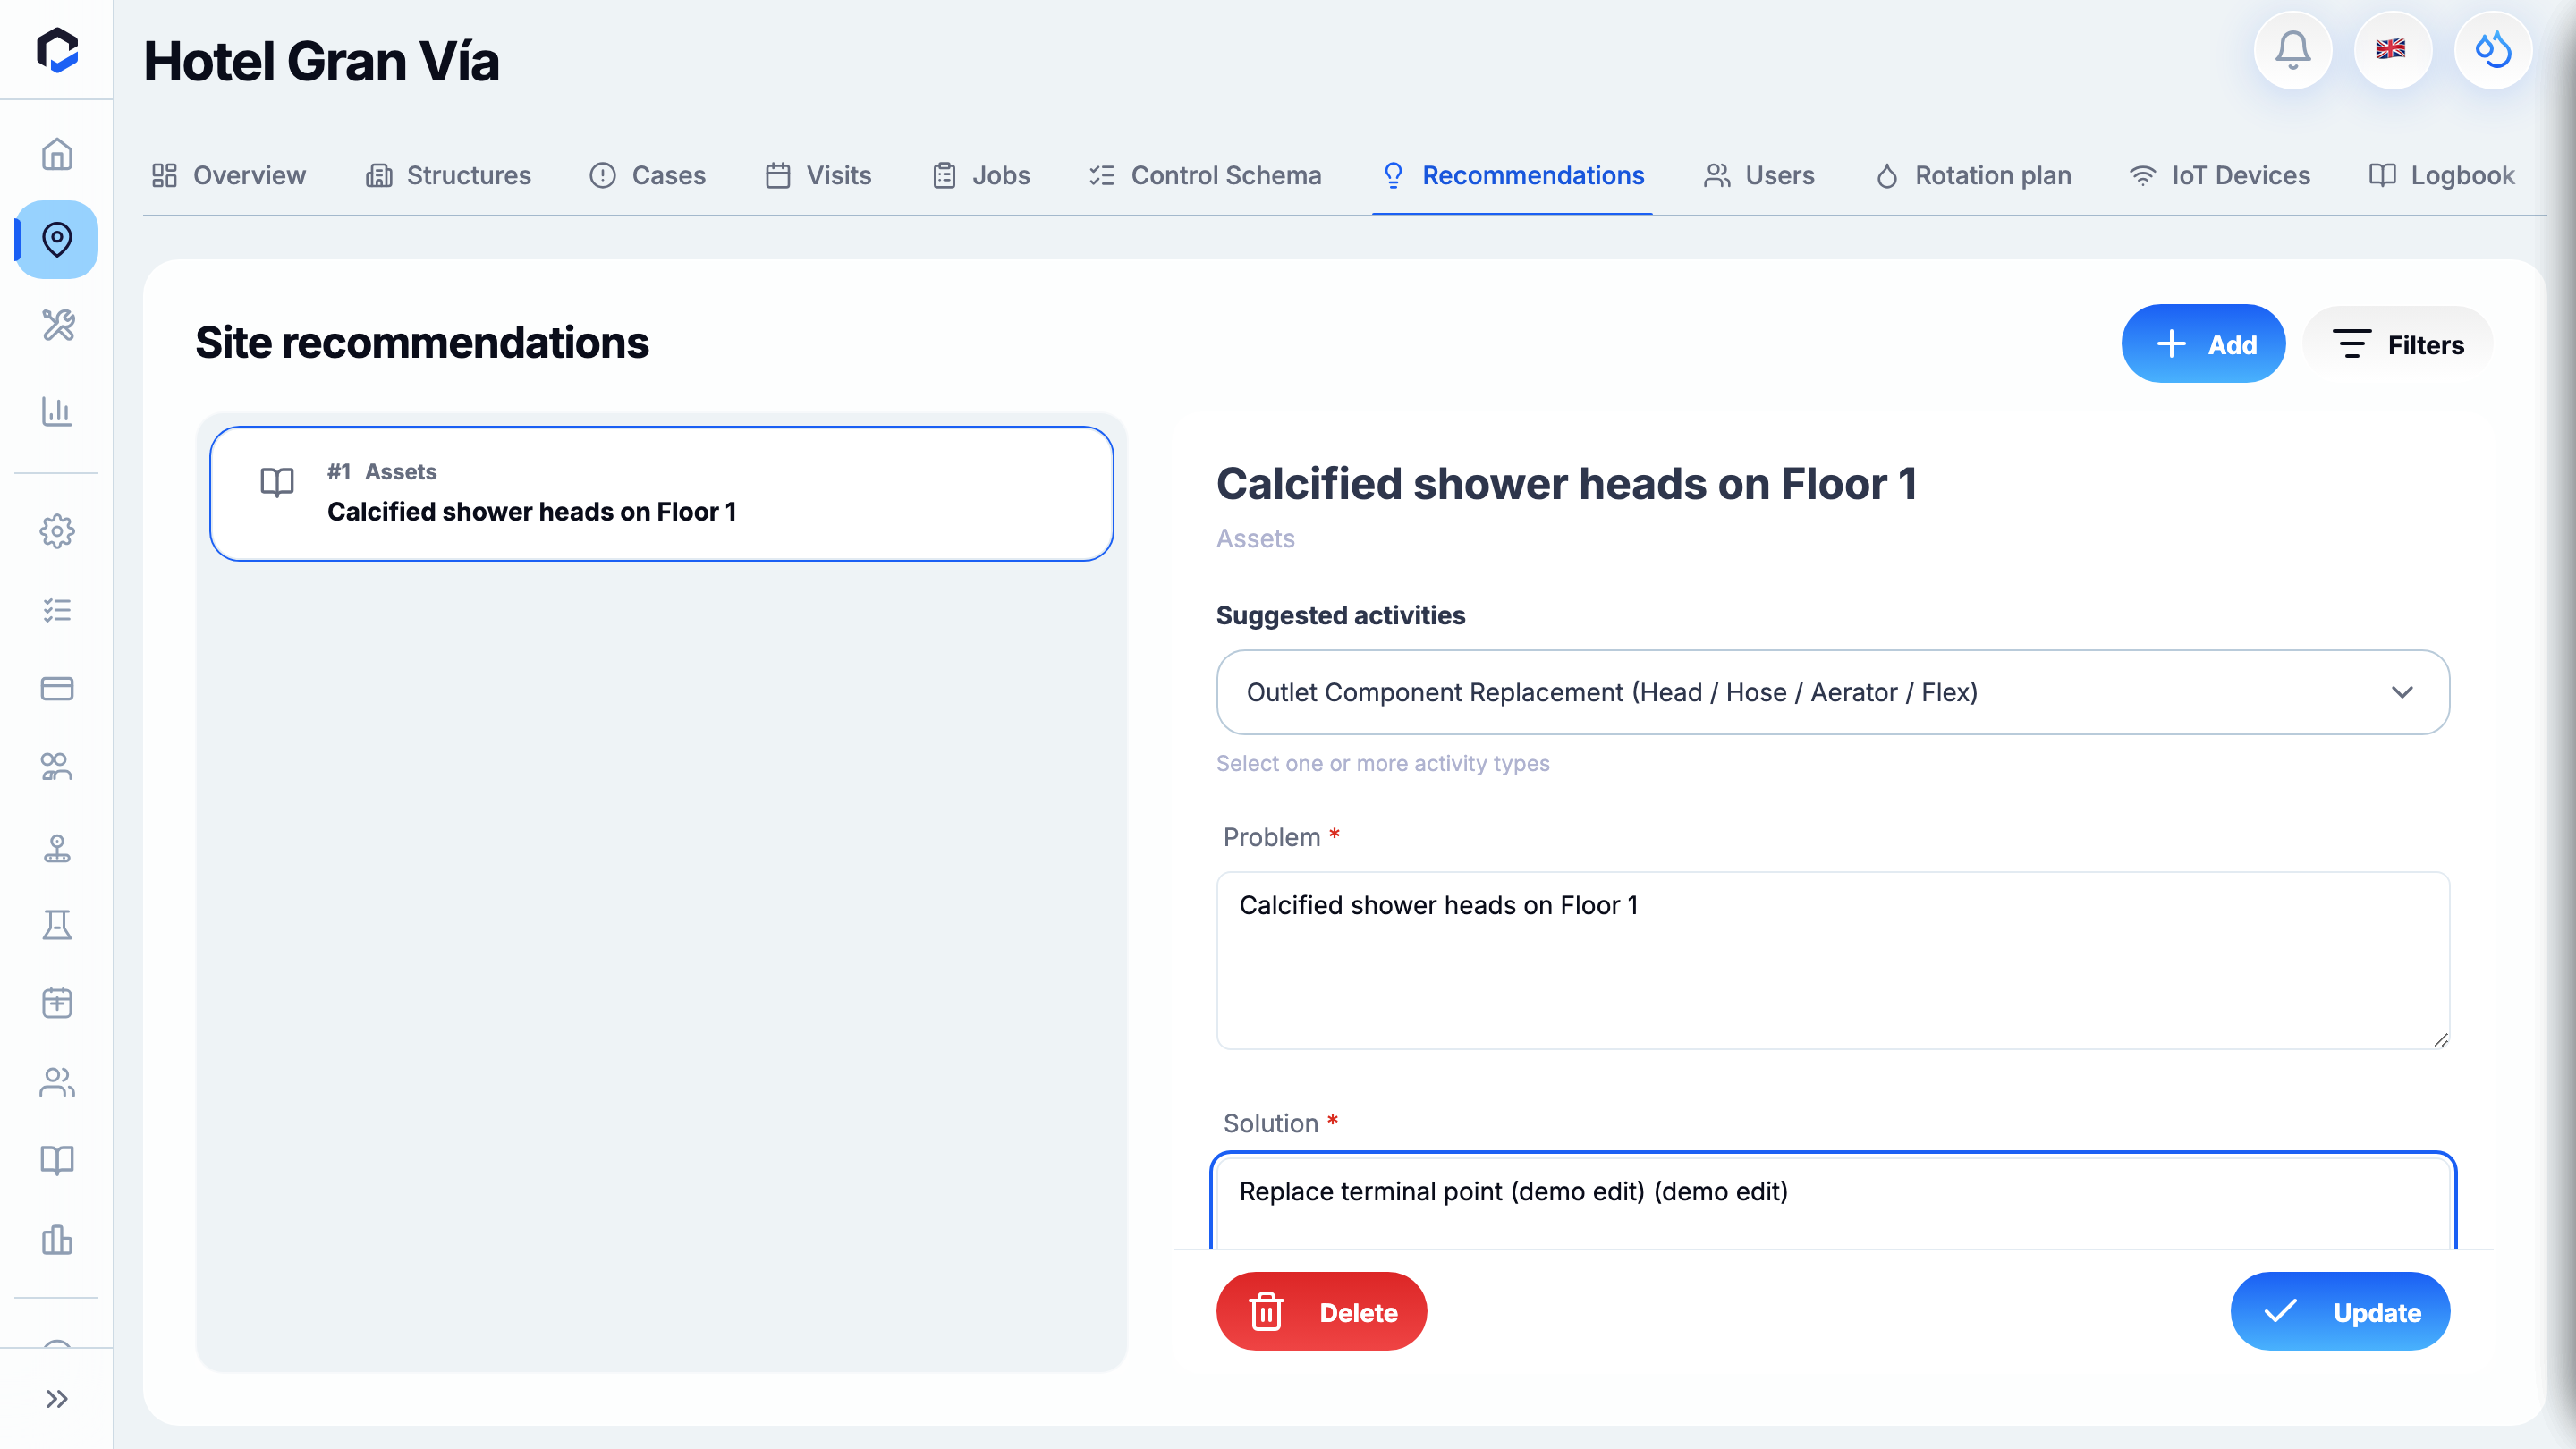Click the app logo in top-left

(x=57, y=50)
